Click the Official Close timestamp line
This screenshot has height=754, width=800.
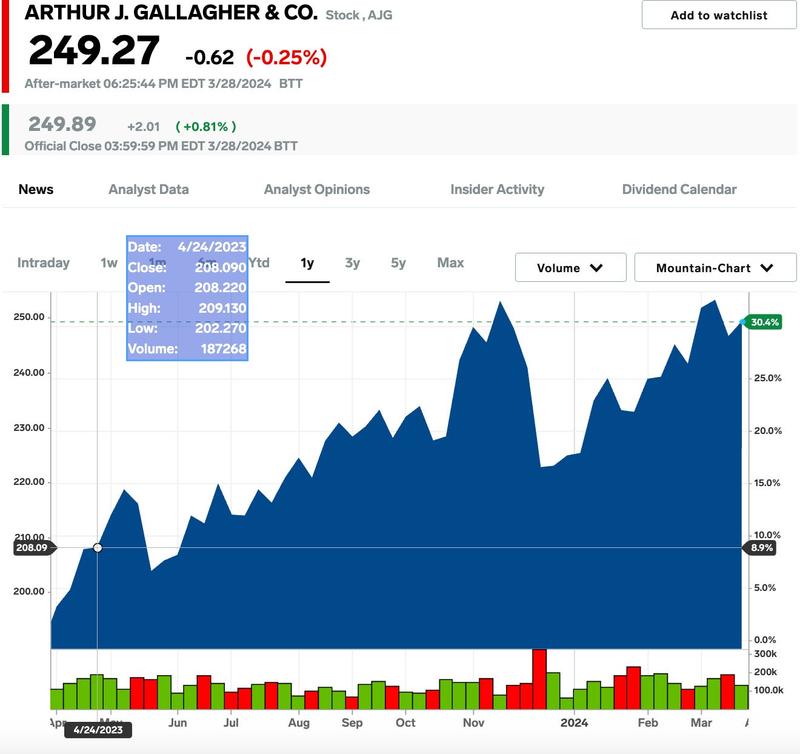161,146
